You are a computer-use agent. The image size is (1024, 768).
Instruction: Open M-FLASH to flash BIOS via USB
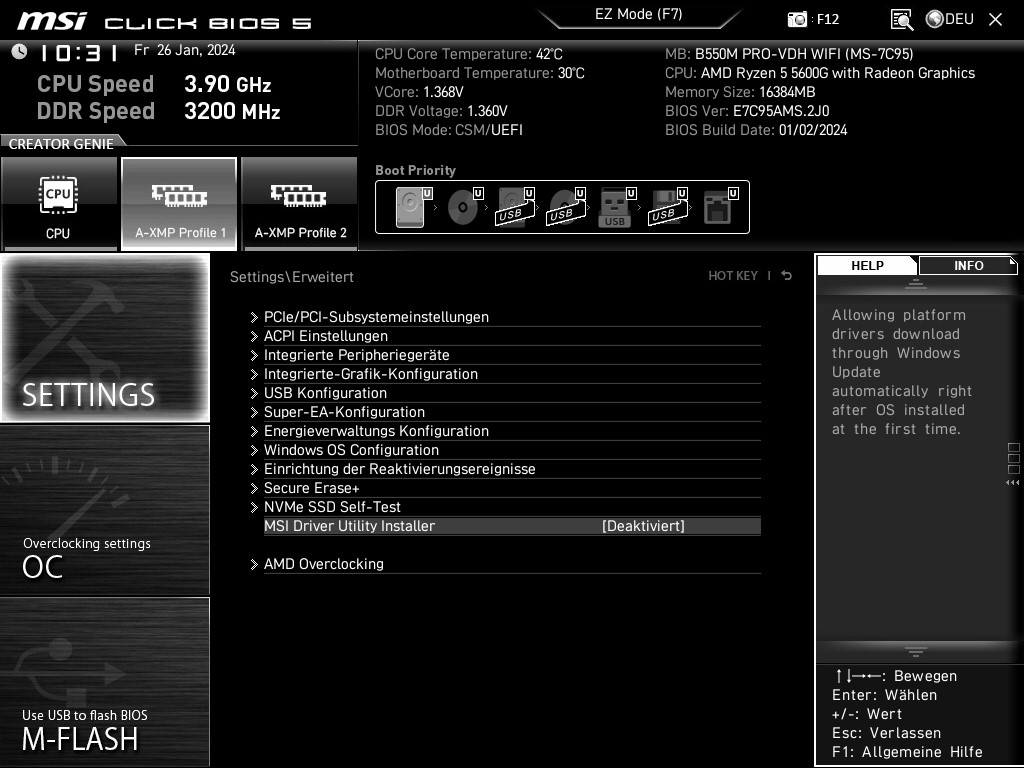pyautogui.click(x=105, y=682)
